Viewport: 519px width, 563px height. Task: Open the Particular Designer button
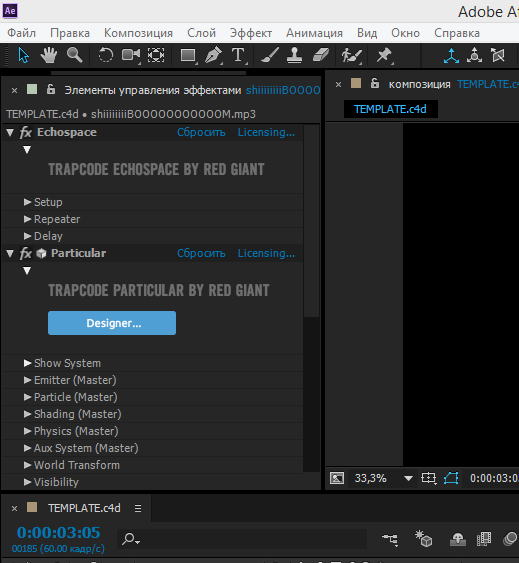click(112, 323)
